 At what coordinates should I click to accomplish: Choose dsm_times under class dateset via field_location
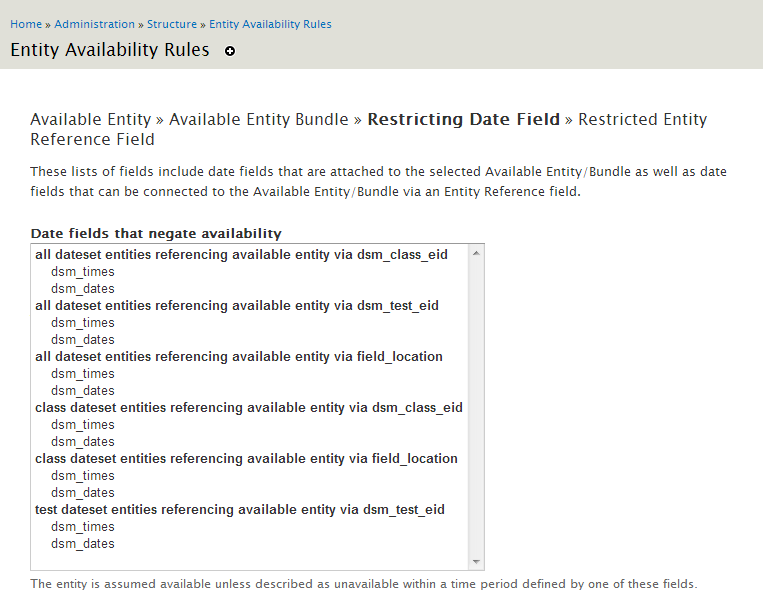click(83, 476)
